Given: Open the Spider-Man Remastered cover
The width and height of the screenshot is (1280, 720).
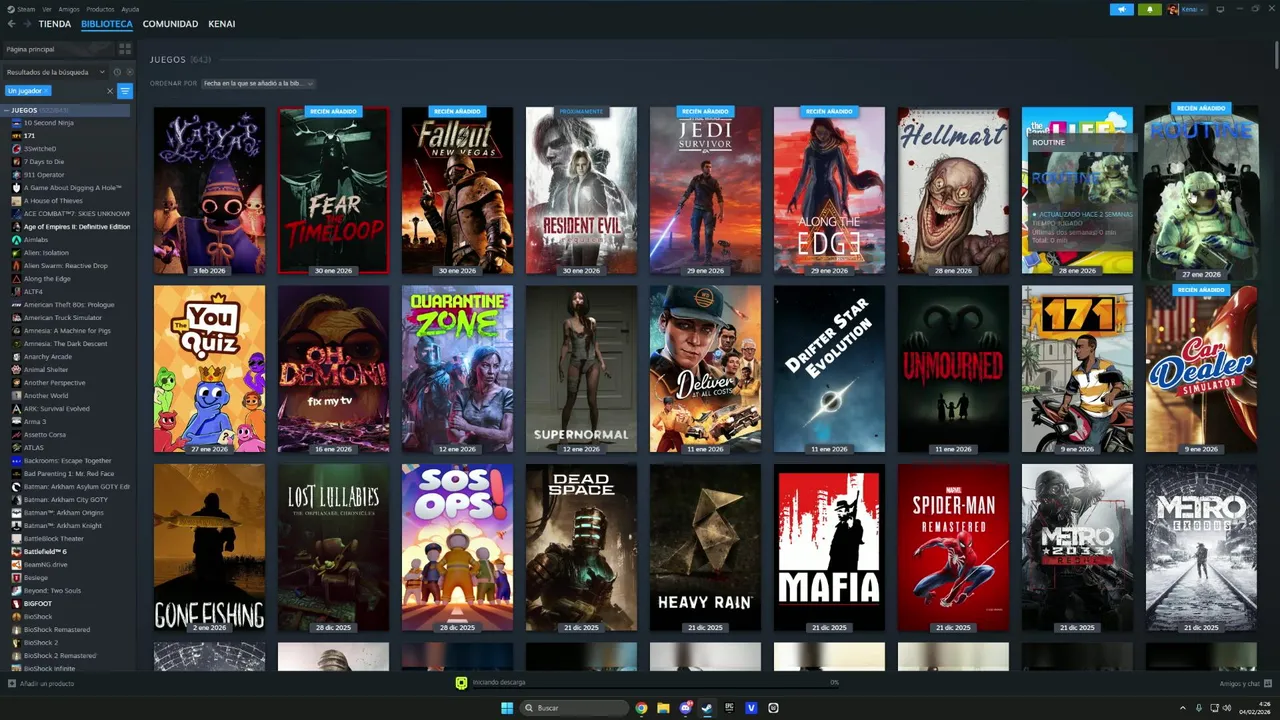Looking at the screenshot, I should click(x=953, y=547).
